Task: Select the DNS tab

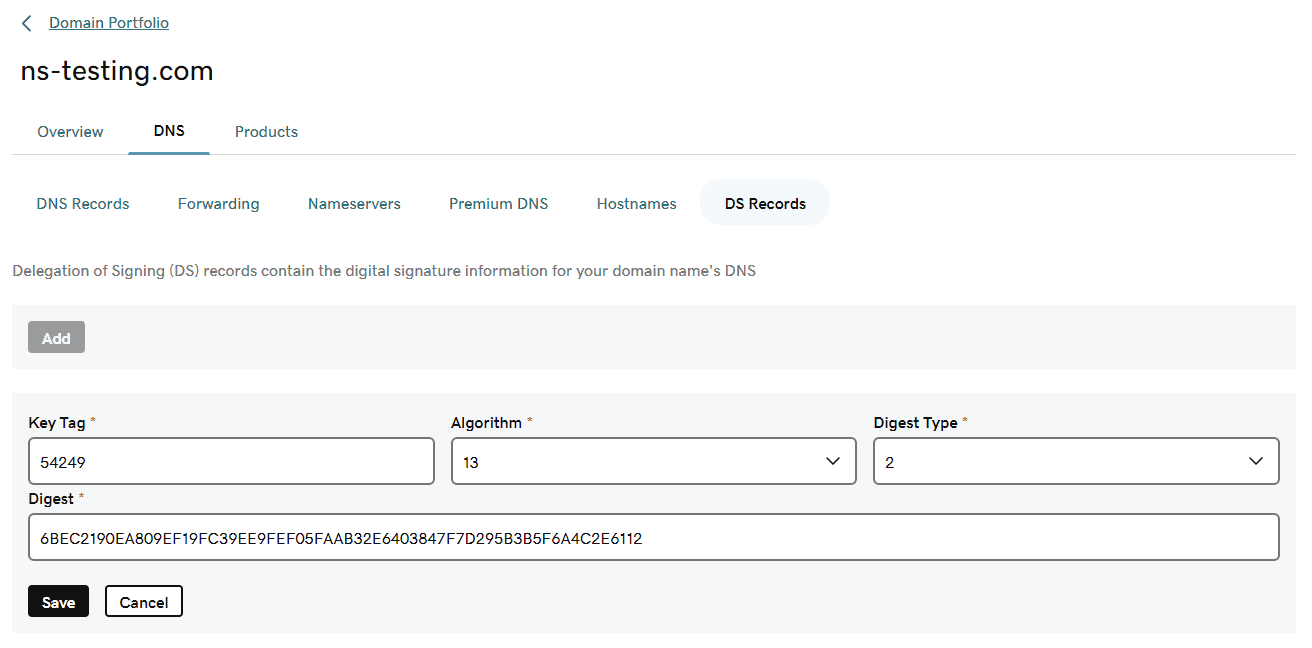Action: coord(168,131)
